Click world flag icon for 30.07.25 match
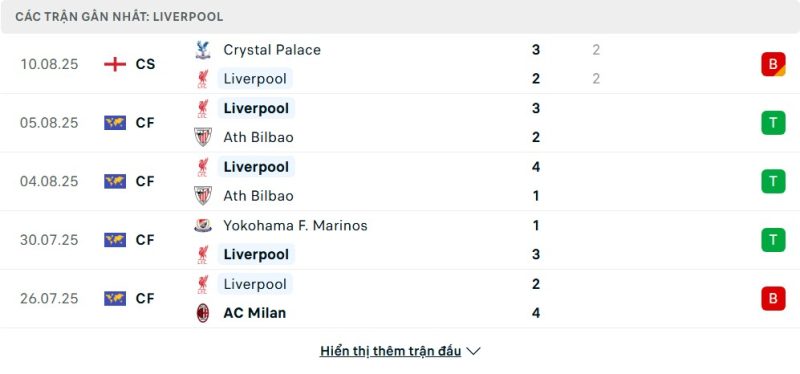The height and width of the screenshot is (374, 800). (115, 240)
